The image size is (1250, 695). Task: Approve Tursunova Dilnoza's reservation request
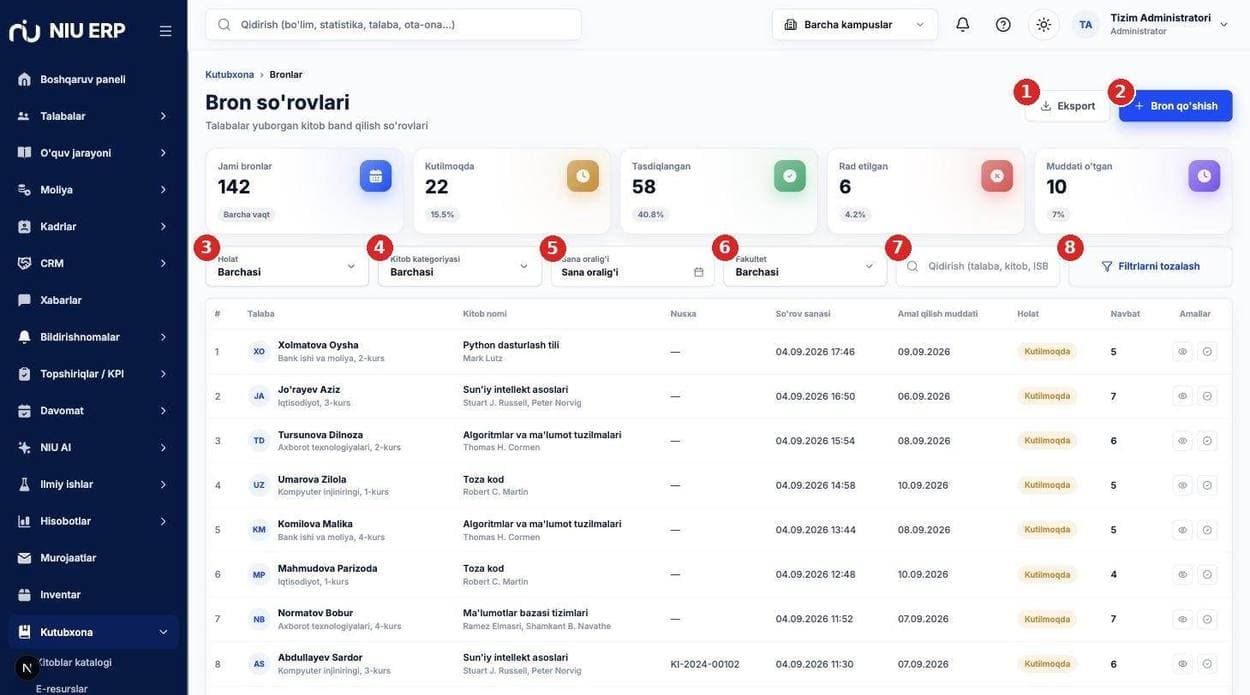pyautogui.click(x=1207, y=441)
